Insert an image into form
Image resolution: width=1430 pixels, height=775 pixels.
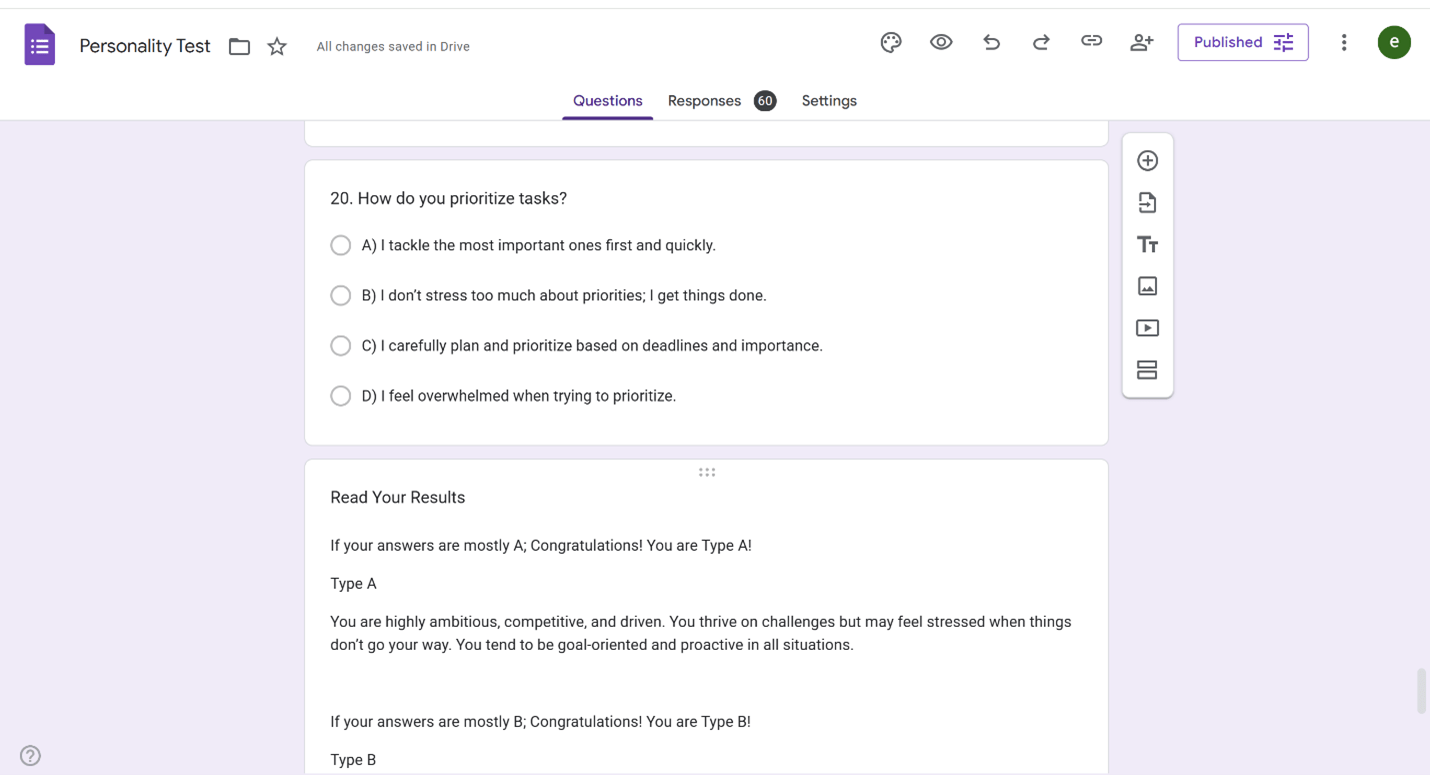[1147, 286]
